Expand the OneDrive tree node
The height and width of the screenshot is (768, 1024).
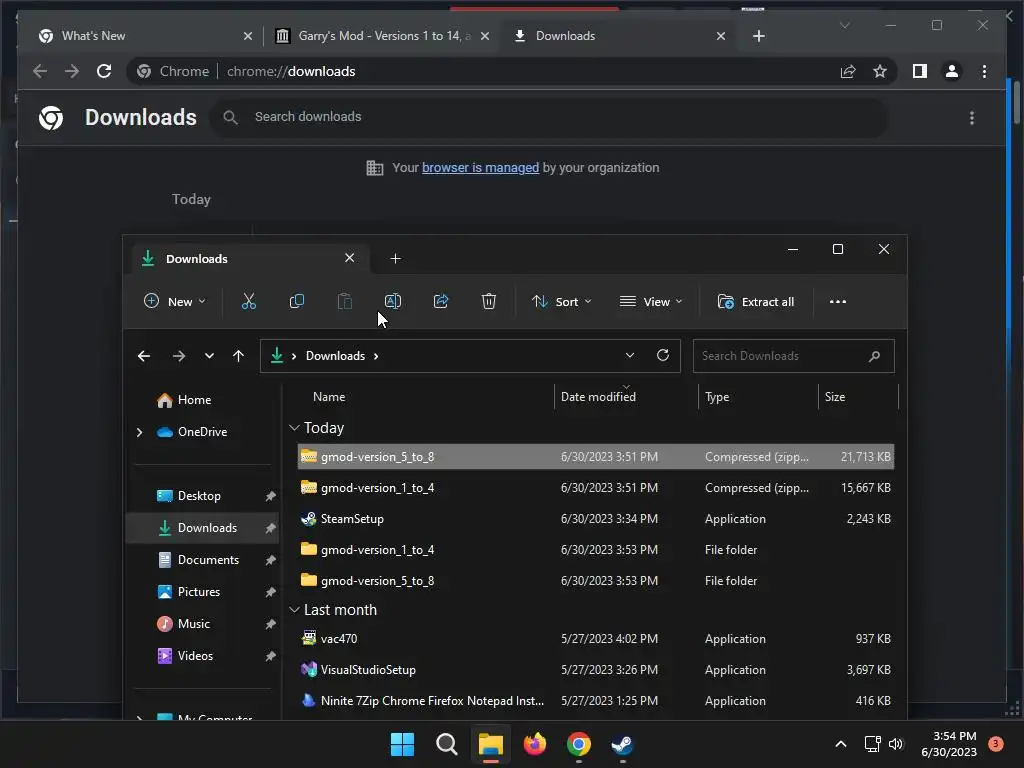[139, 432]
